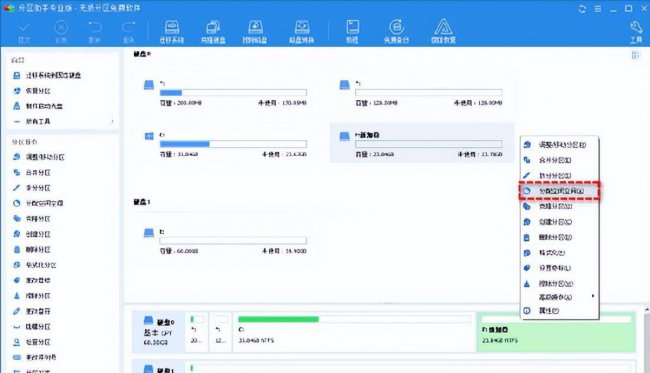
Task: Select context menu 合并分区 entry
Action: coord(559,160)
